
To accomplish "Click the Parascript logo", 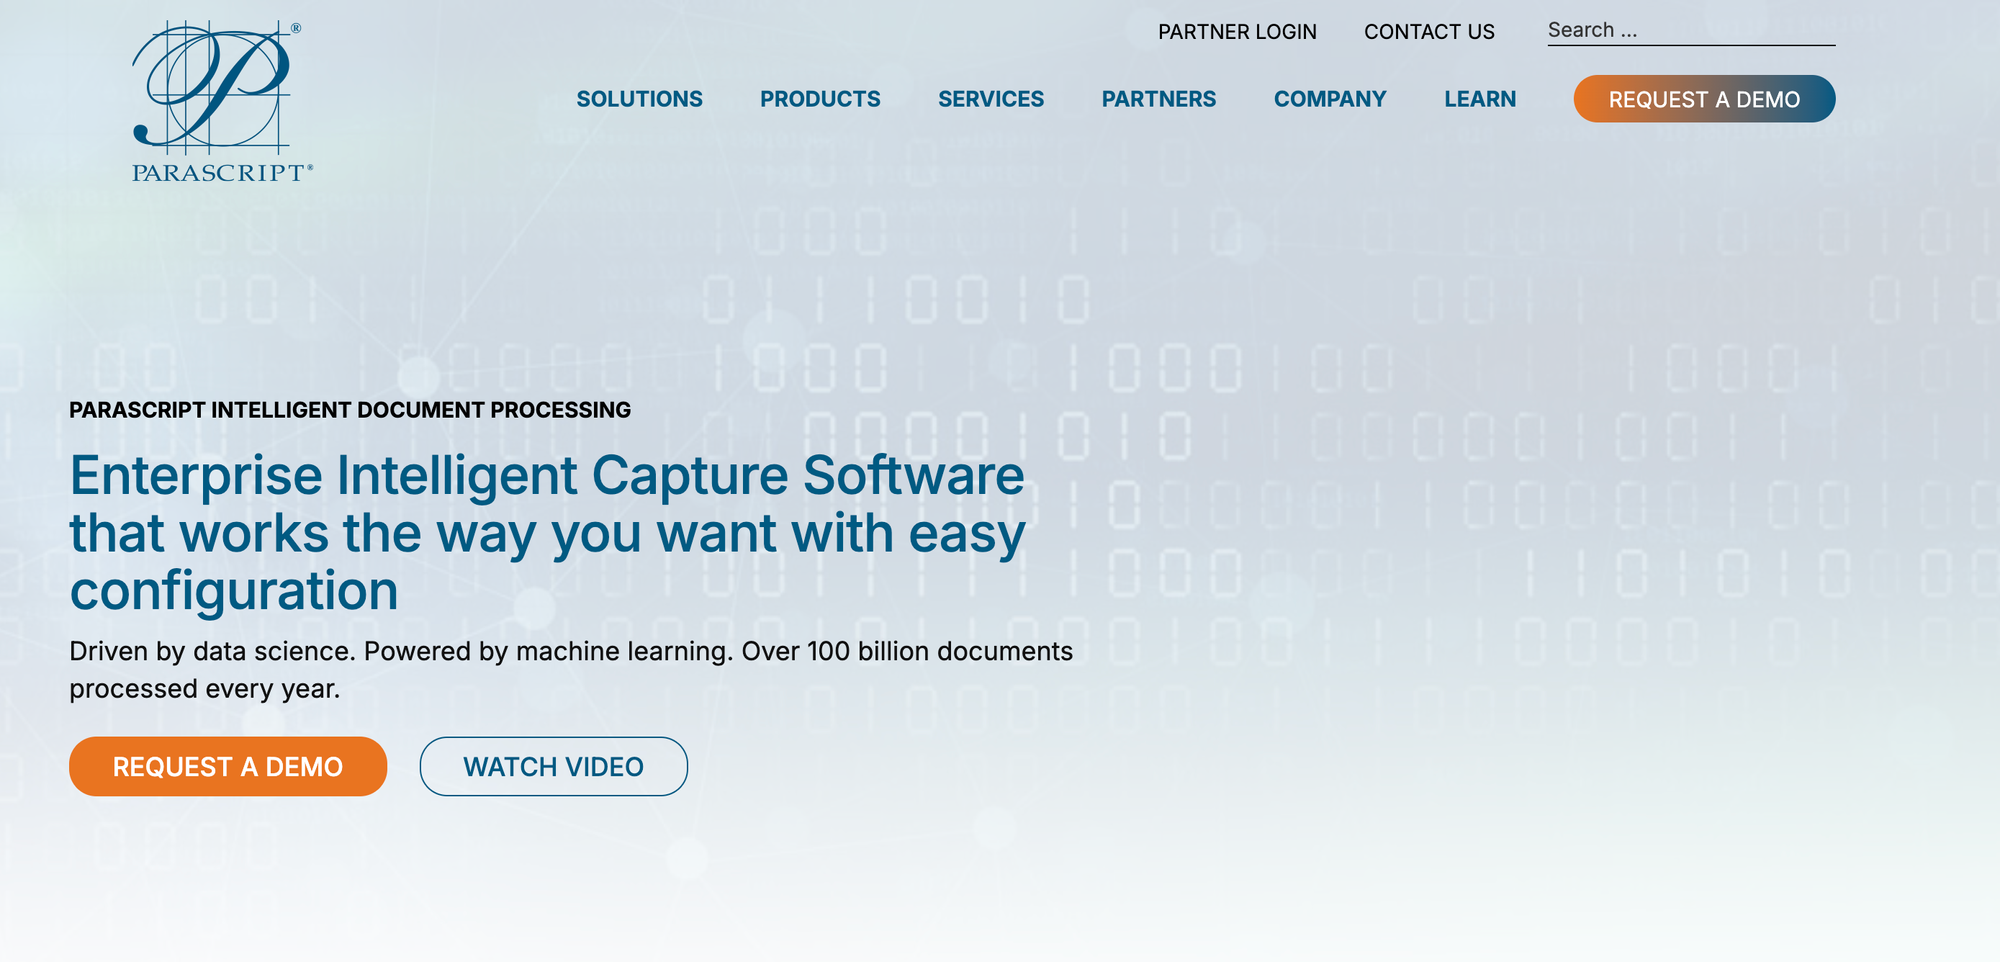I will [x=222, y=101].
